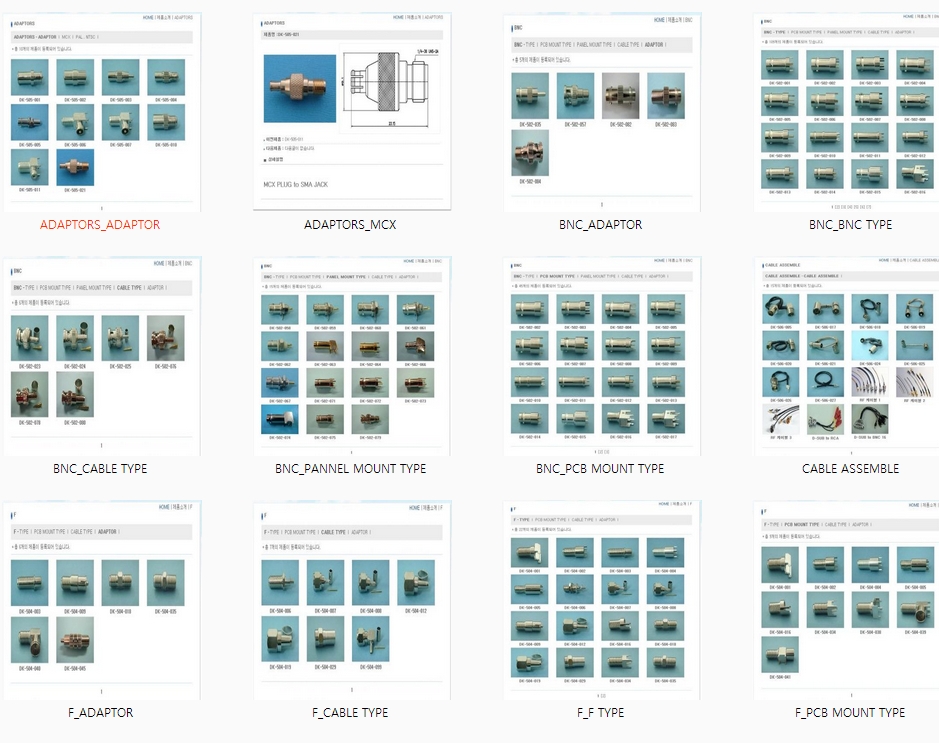Click the BNC_ADAPTOR thumbnail image
This screenshot has height=743, width=939.
(x=600, y=112)
